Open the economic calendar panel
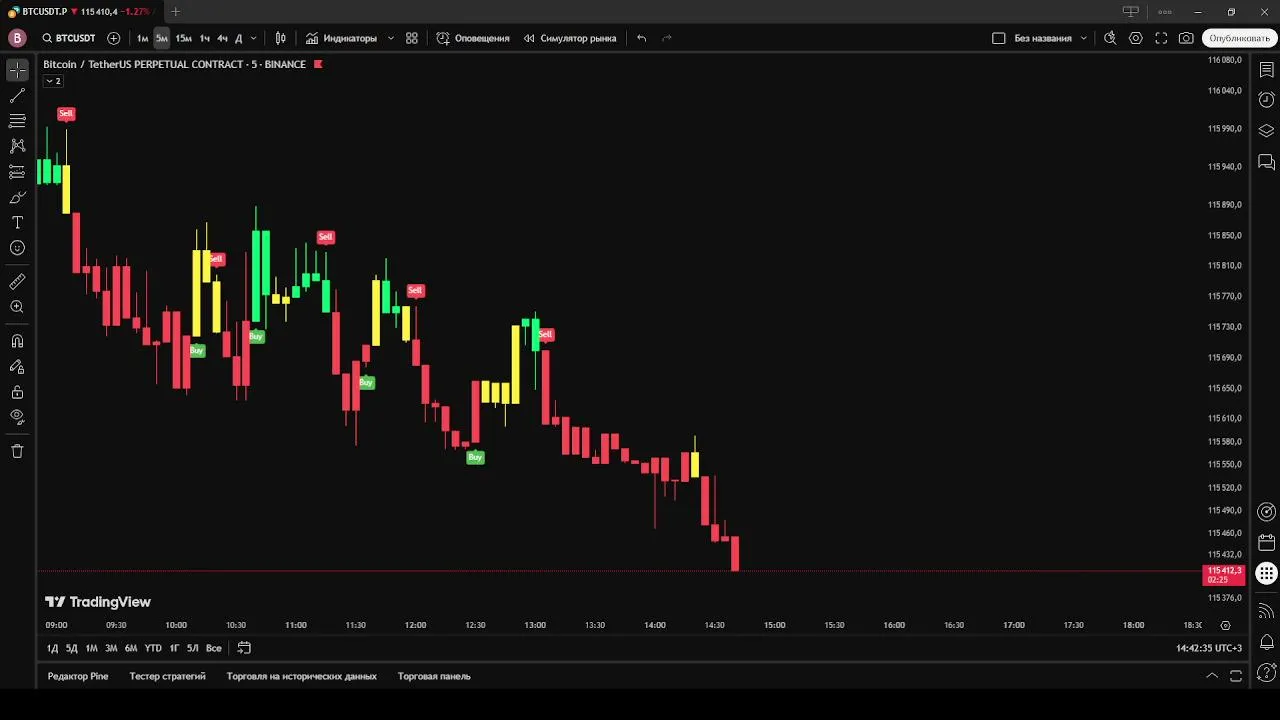1280x720 pixels. point(1266,543)
